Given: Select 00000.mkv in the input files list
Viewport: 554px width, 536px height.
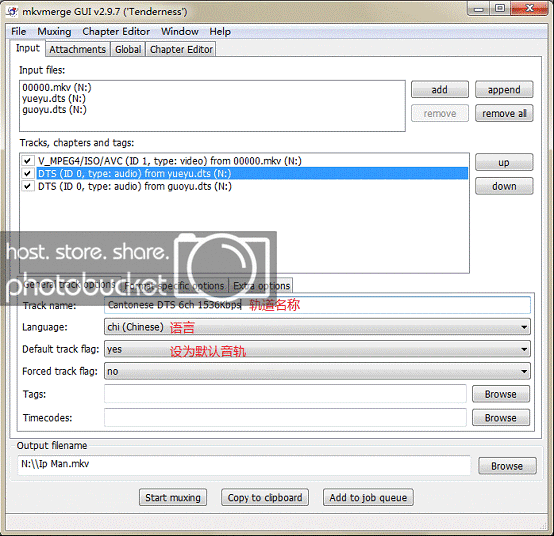Looking at the screenshot, I should coord(57,87).
